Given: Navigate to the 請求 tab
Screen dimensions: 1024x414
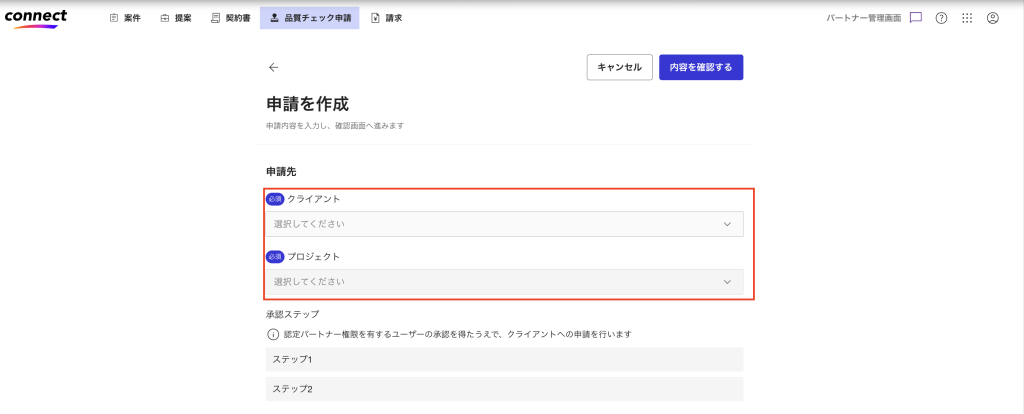Looking at the screenshot, I should pyautogui.click(x=386, y=18).
